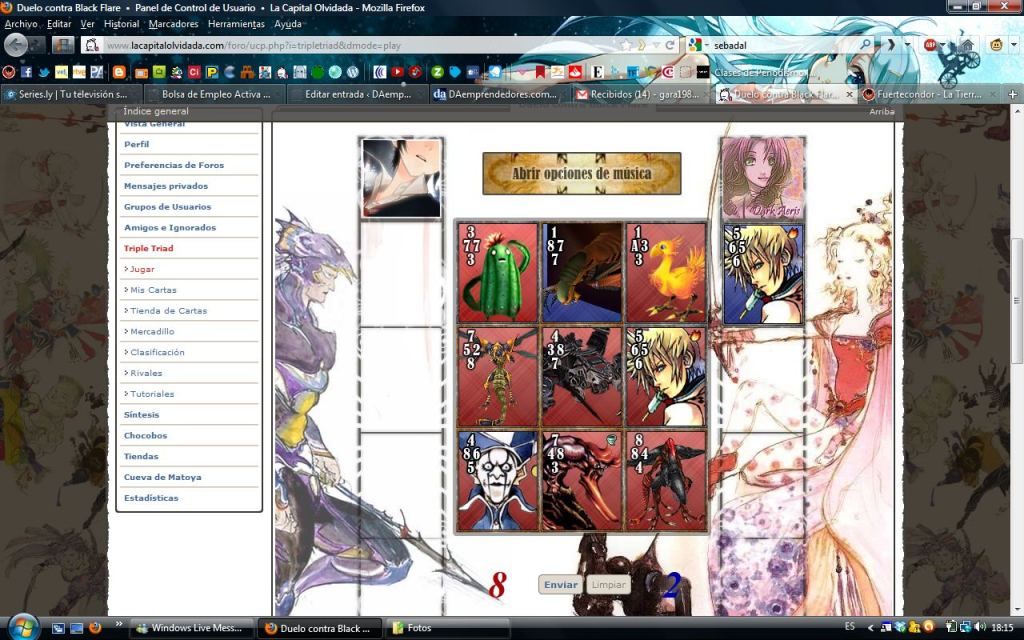Open the Twitter bookmark icon
Screen dimensions: 1024x640
pyautogui.click(x=44, y=72)
